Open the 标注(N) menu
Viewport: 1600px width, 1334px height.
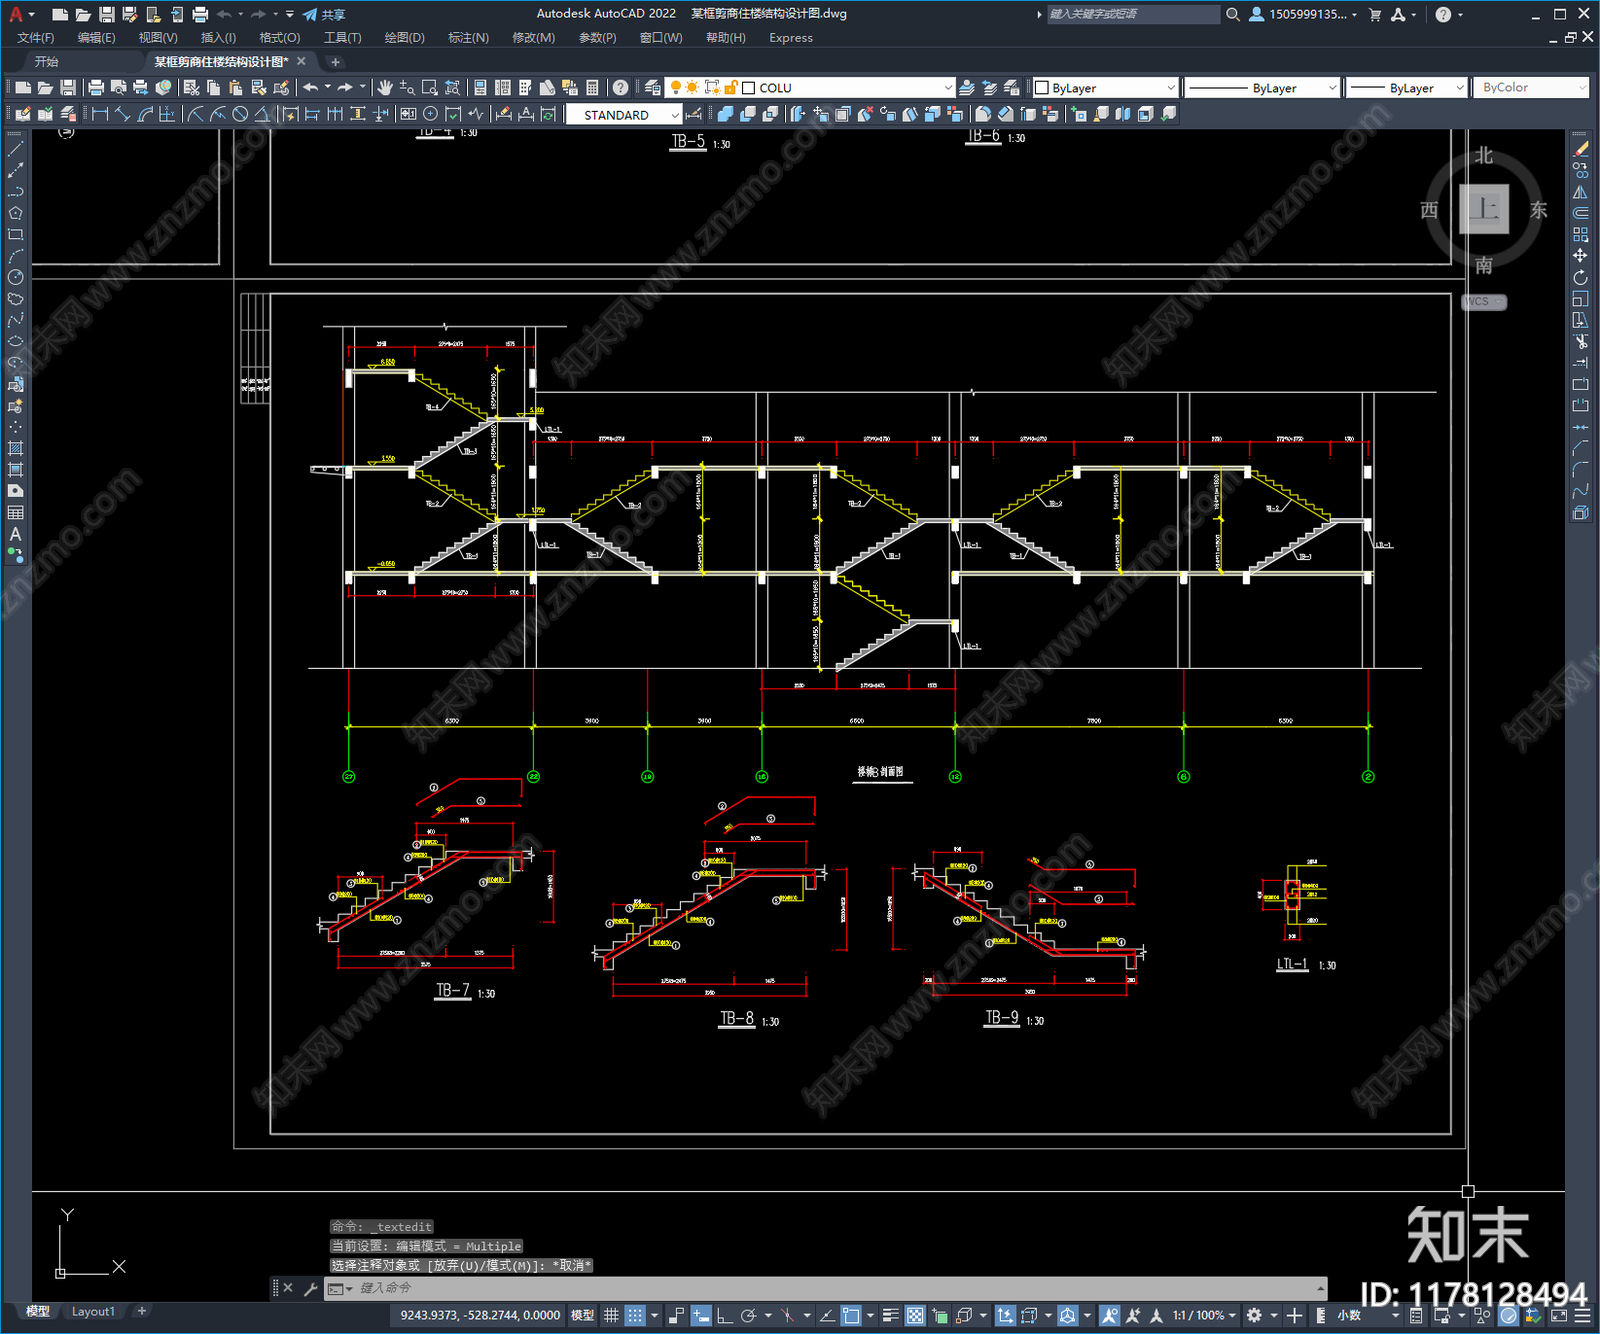468,38
